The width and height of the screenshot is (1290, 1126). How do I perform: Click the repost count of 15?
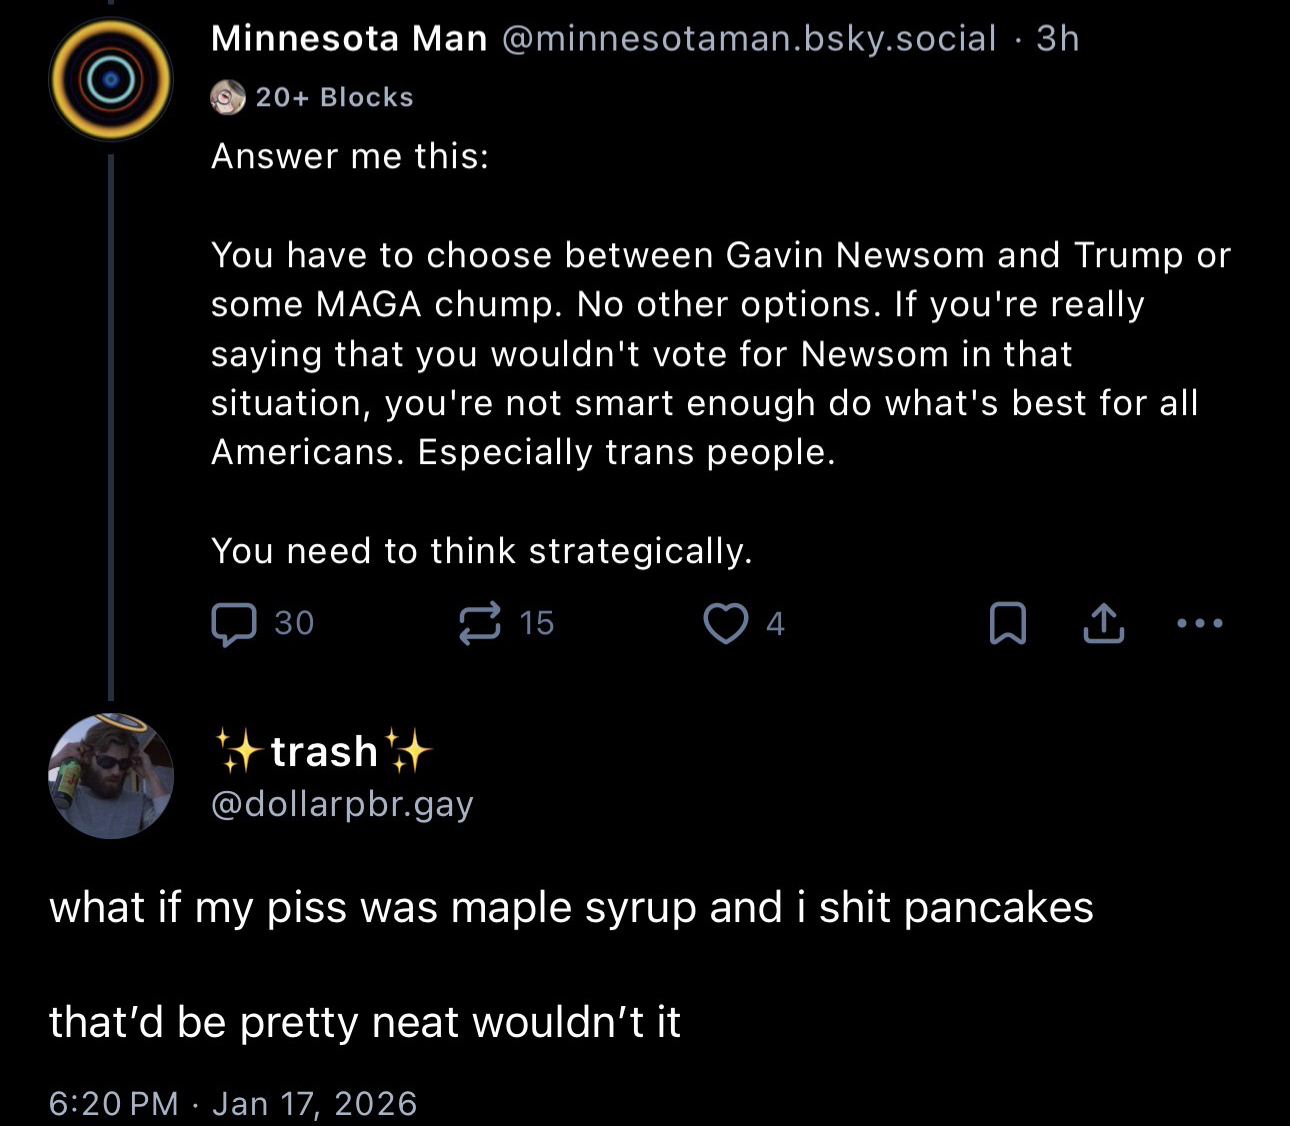[537, 623]
